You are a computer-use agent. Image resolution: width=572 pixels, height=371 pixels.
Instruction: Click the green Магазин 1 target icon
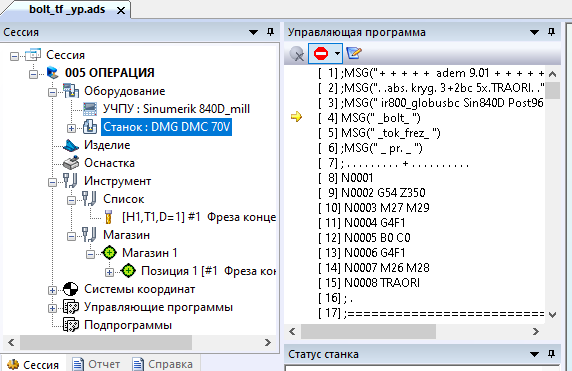tap(109, 252)
